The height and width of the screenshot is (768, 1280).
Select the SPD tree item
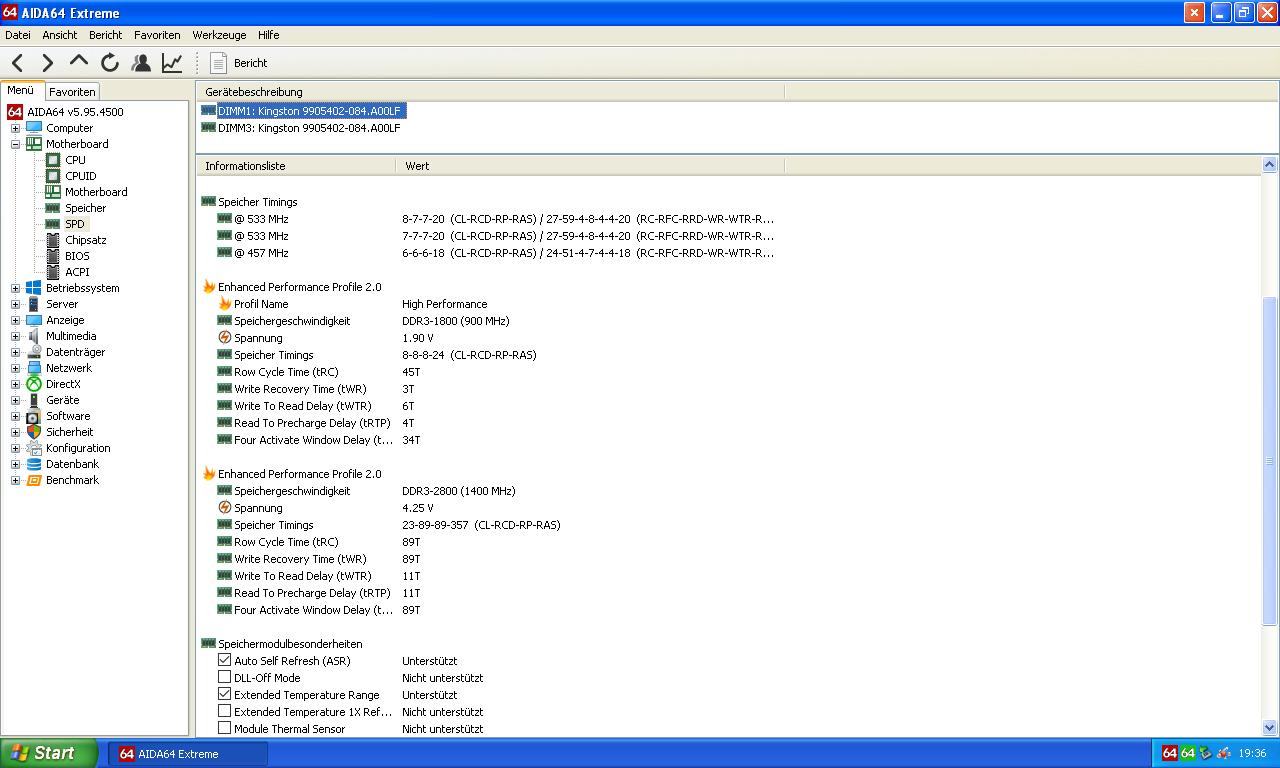75,224
